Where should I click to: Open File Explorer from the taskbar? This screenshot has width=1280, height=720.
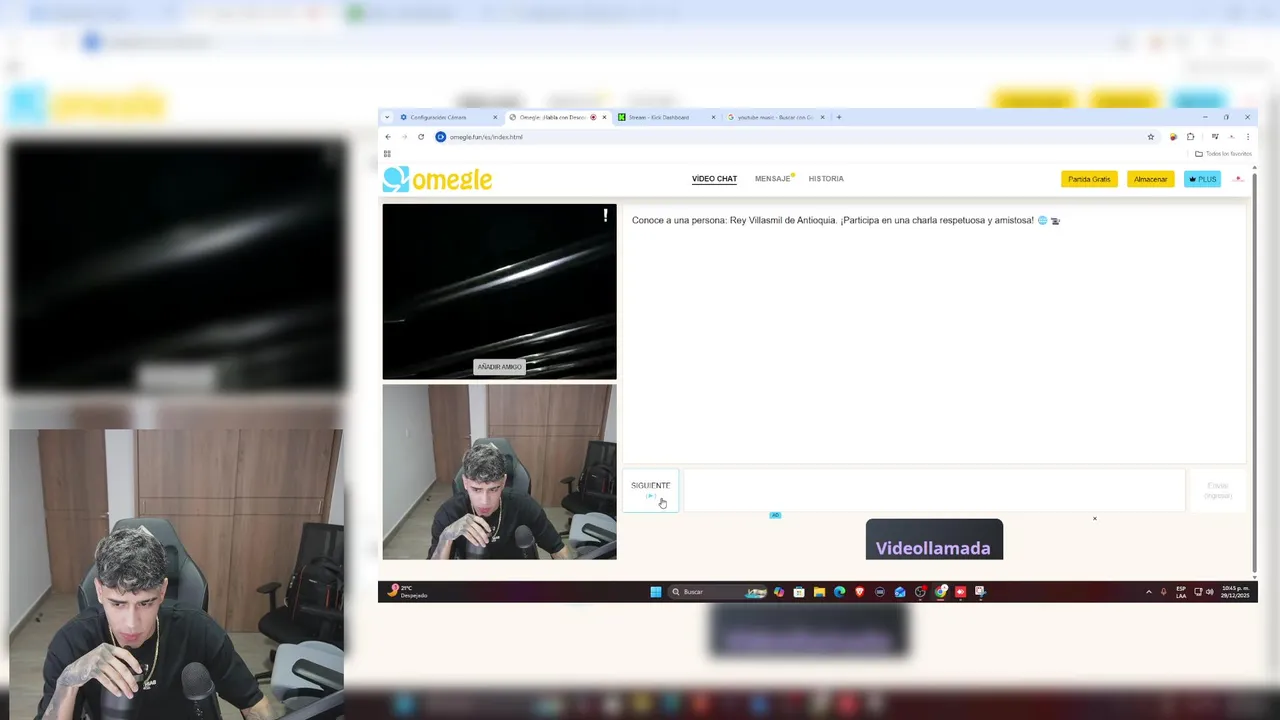pyautogui.click(x=819, y=592)
